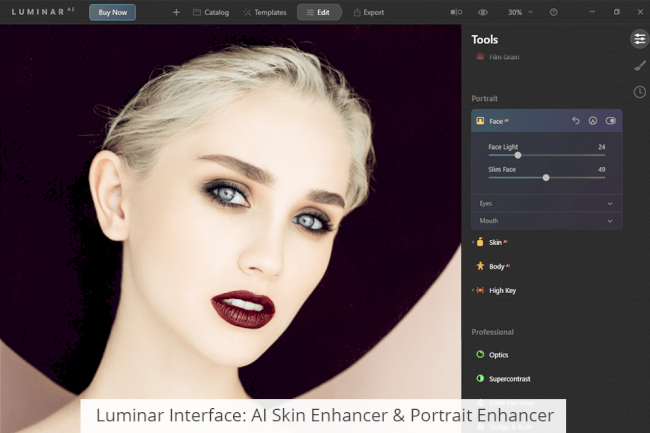Select the Edit tab
The width and height of the screenshot is (650, 433).
[x=318, y=12]
